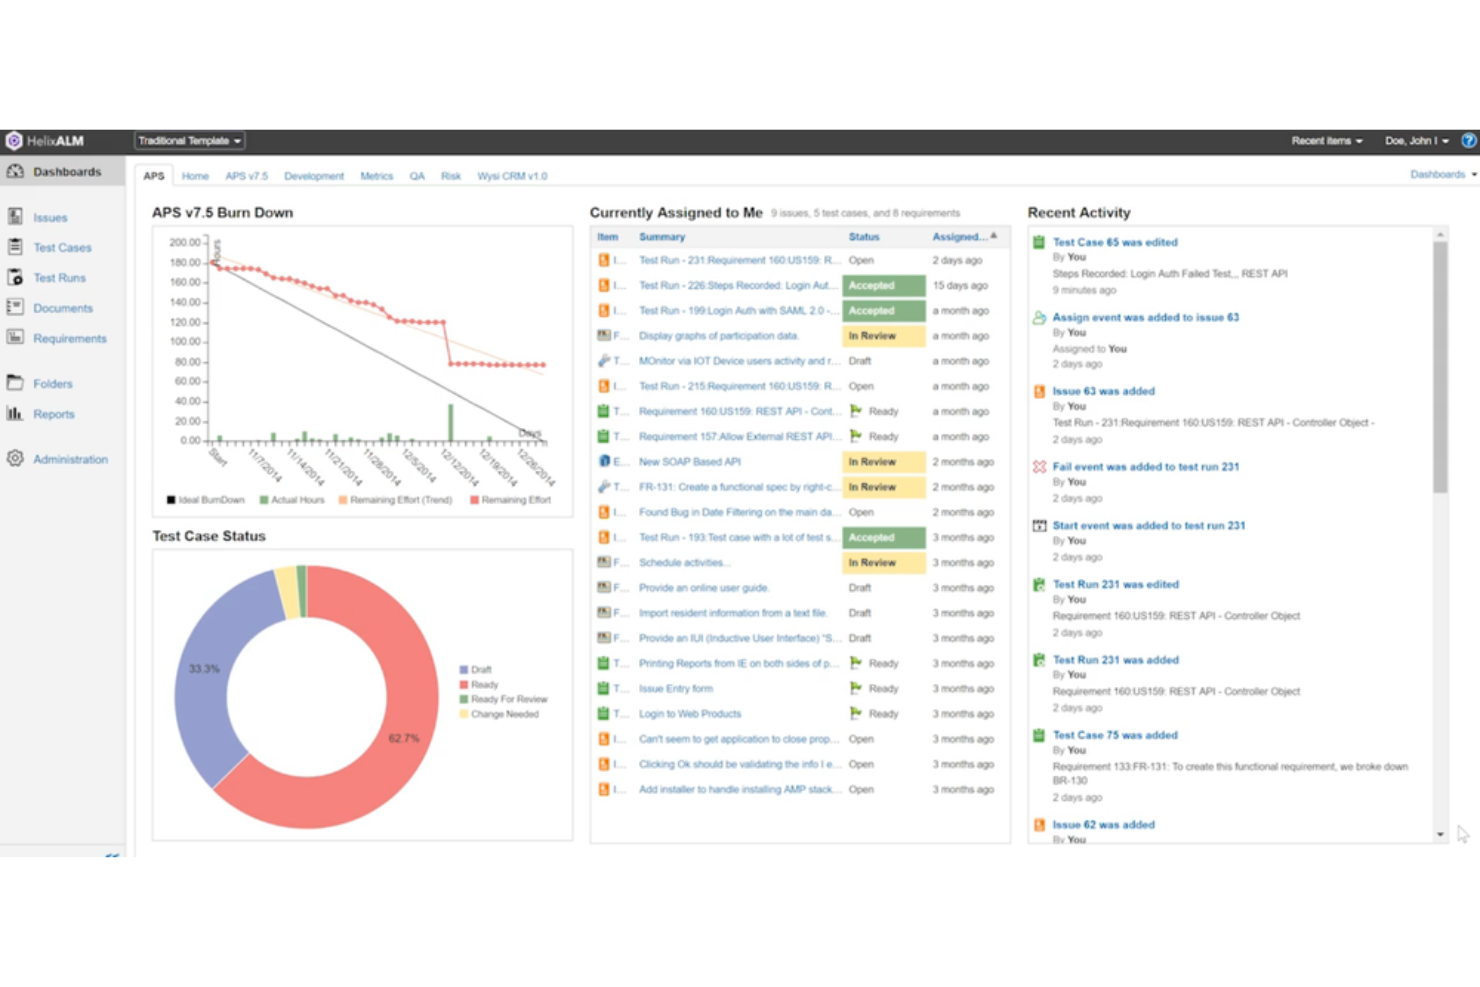This screenshot has width=1480, height=987.
Task: Click the Test Case 65 edited activity icon
Action: tap(1039, 242)
